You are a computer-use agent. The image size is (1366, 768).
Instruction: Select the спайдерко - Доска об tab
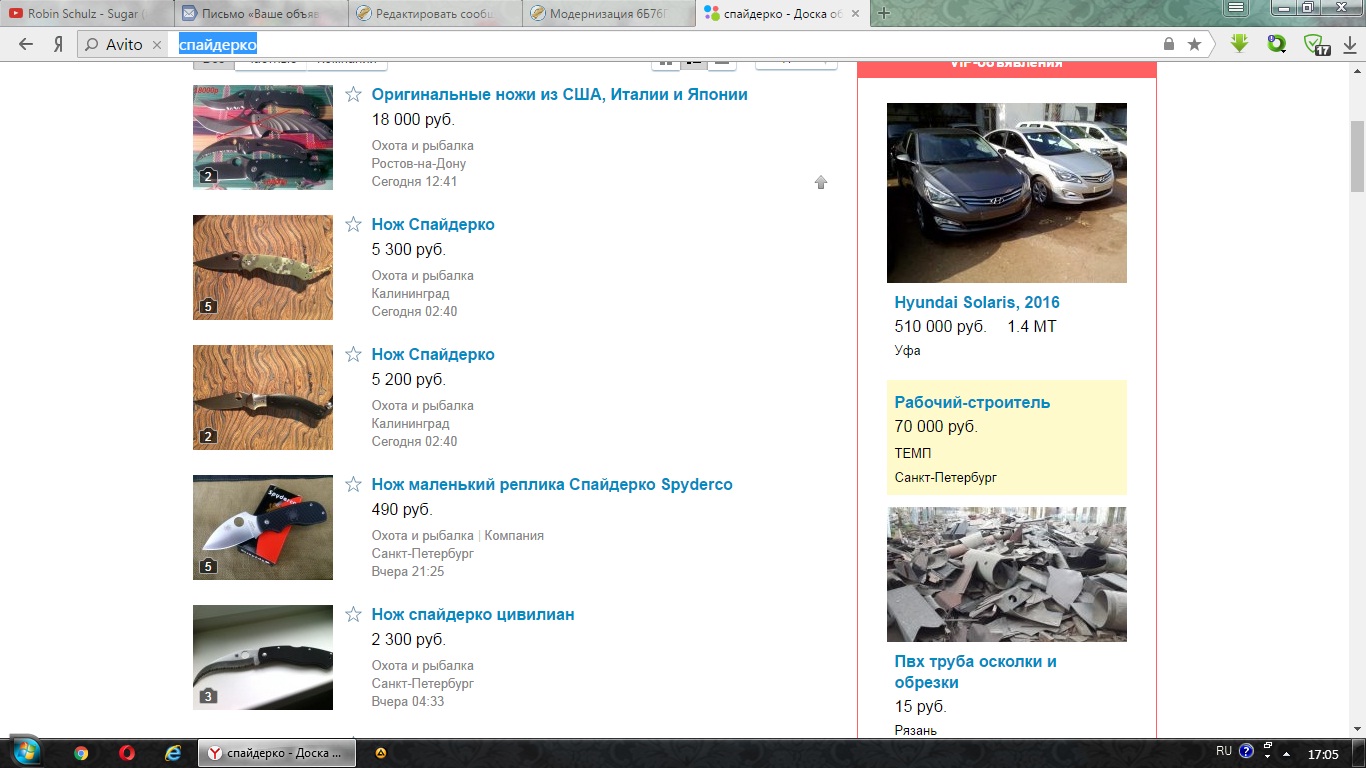click(x=784, y=13)
